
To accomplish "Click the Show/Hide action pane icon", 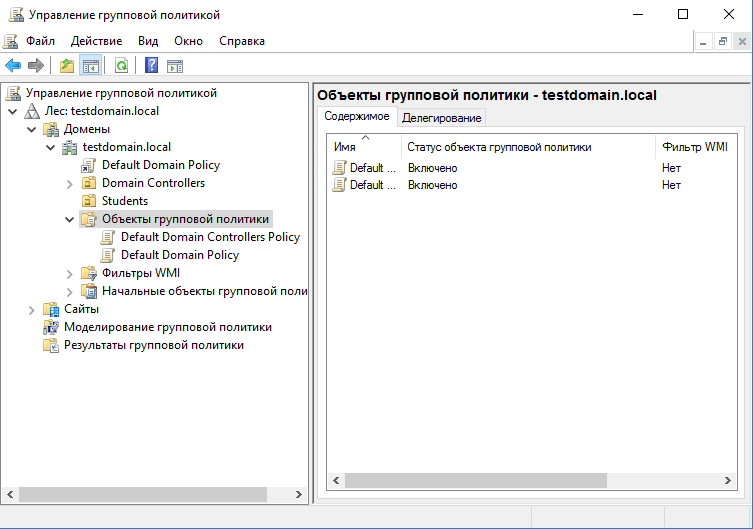I will (175, 66).
